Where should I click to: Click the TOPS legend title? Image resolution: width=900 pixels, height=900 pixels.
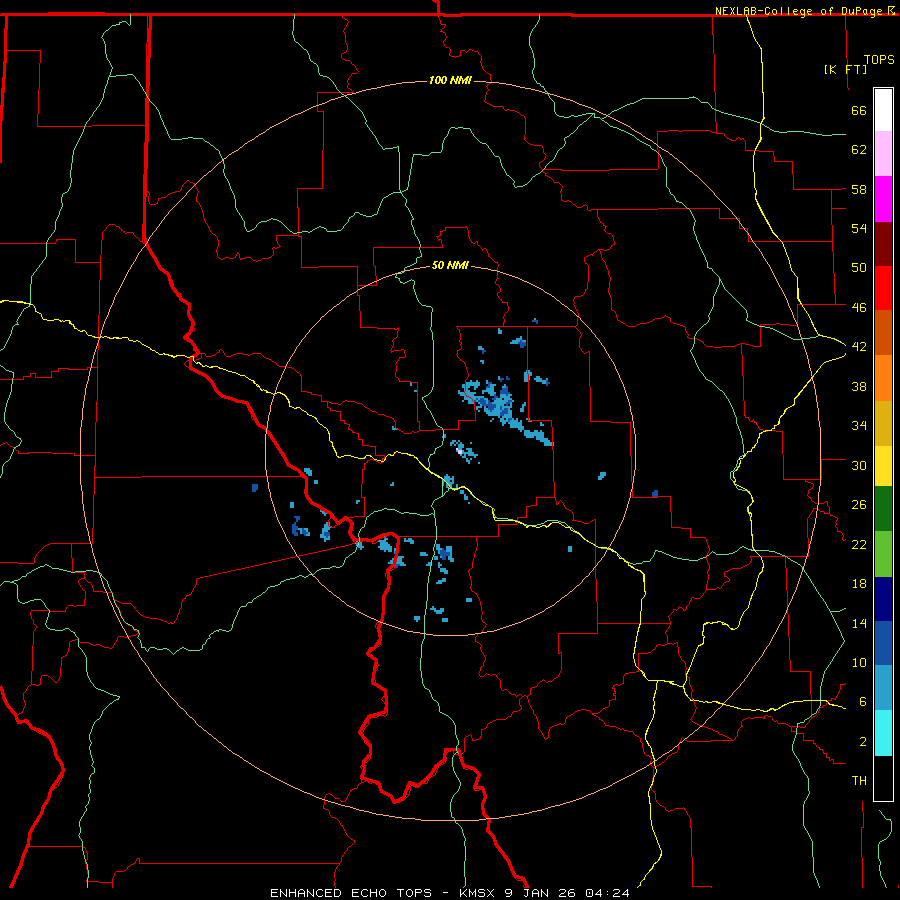(879, 60)
